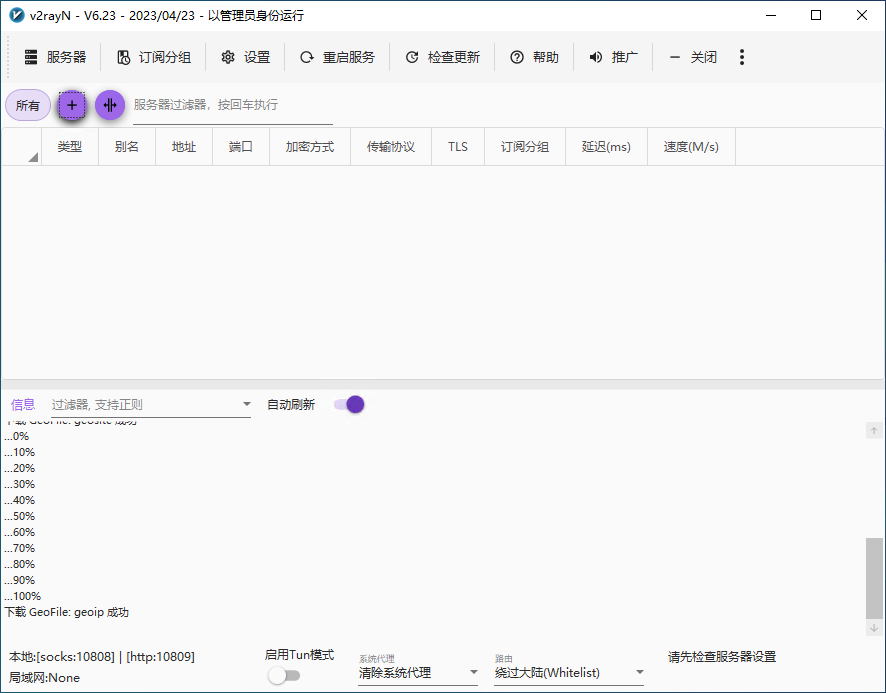Click the v2rayN logo in title bar
The image size is (886, 693).
16,15
